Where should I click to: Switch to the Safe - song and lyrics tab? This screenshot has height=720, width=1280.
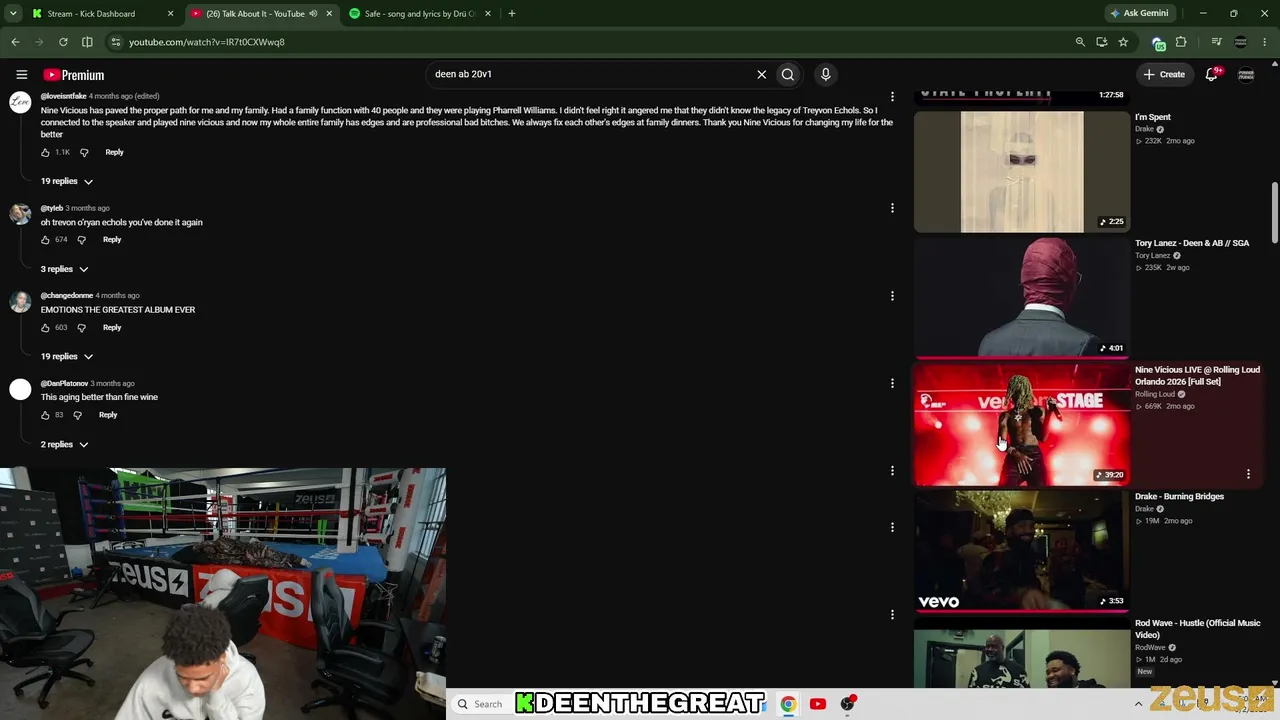tap(420, 14)
